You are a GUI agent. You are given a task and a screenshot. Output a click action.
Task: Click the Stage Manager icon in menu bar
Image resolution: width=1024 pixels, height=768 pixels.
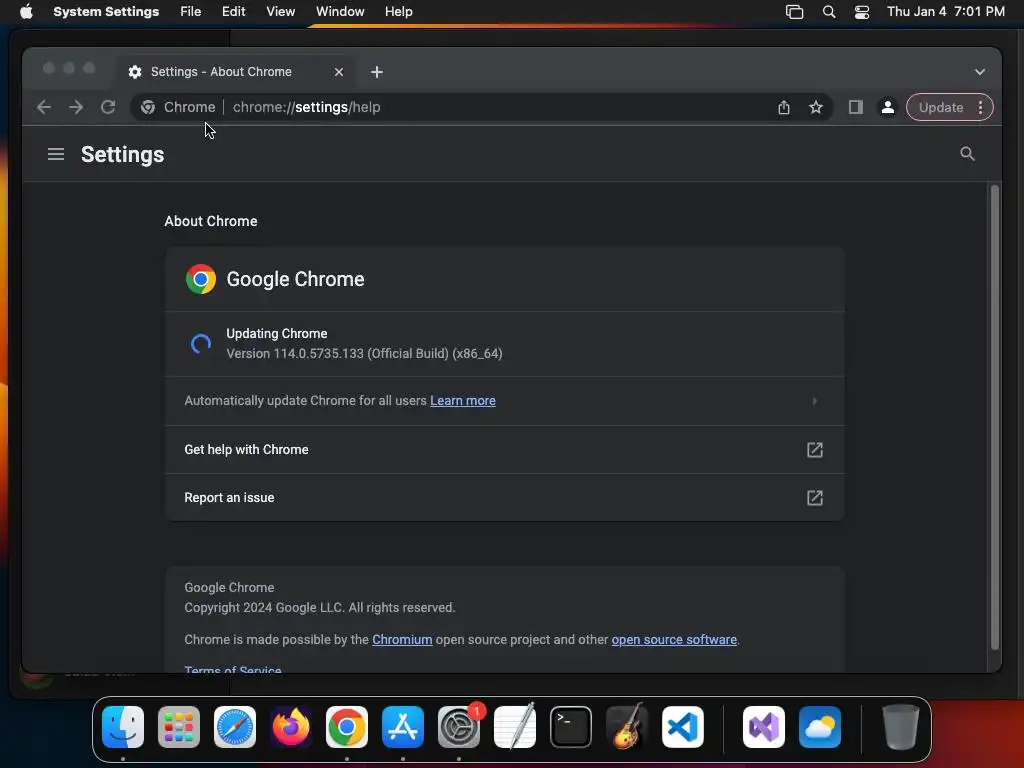click(x=794, y=12)
